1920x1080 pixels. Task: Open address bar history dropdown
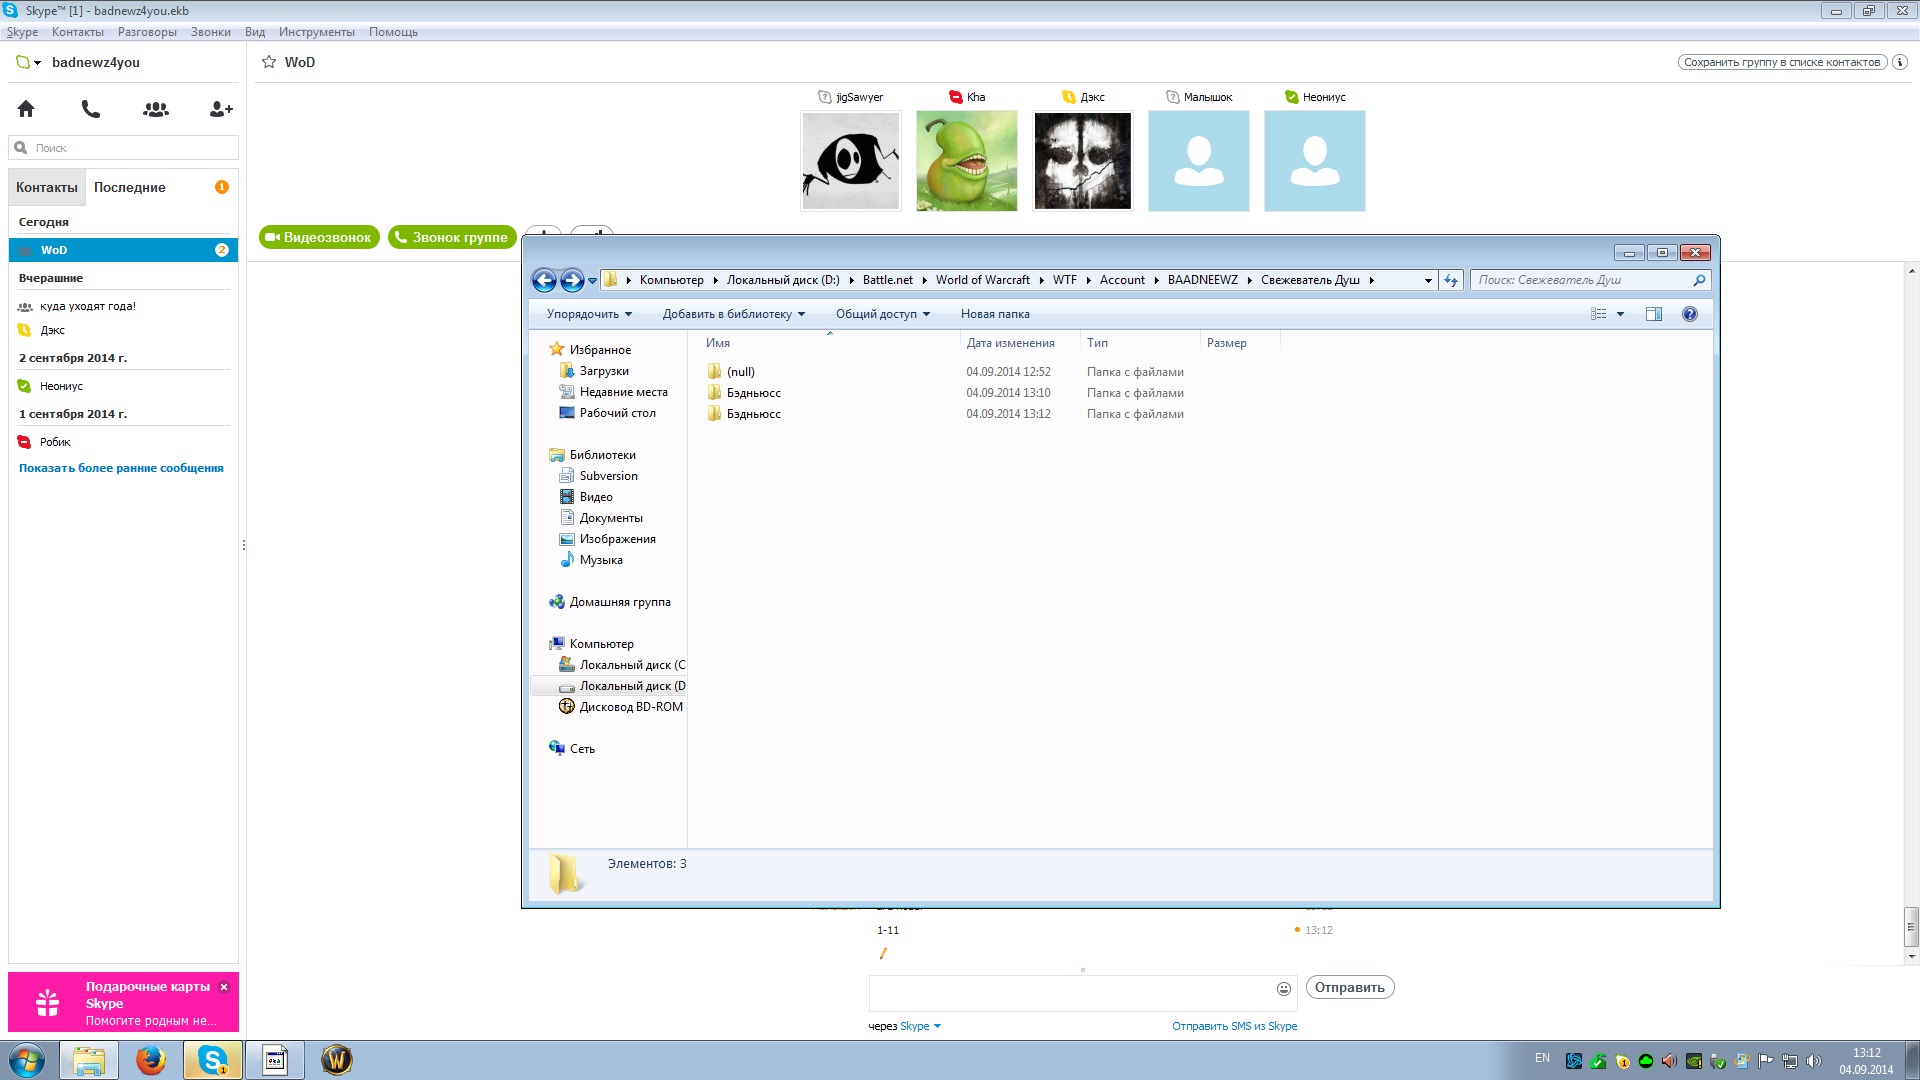coord(1428,281)
